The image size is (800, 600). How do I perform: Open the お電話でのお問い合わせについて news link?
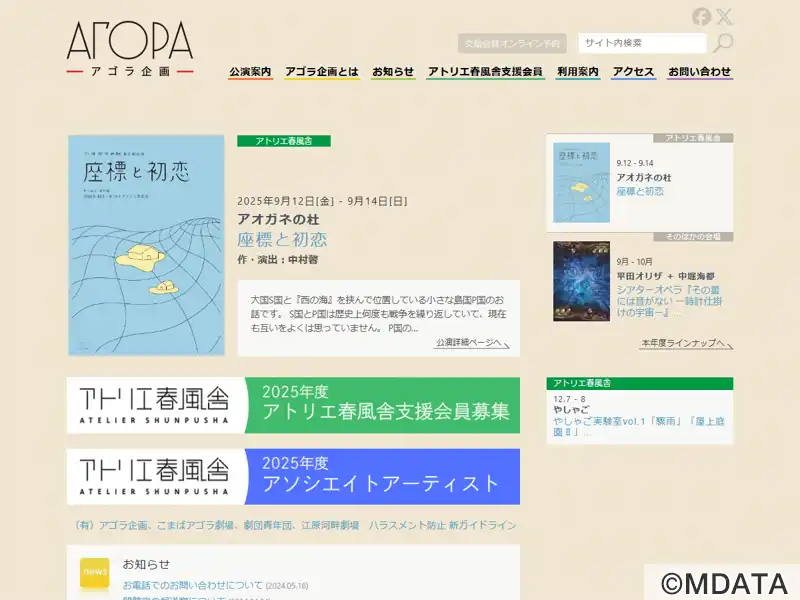[193, 585]
